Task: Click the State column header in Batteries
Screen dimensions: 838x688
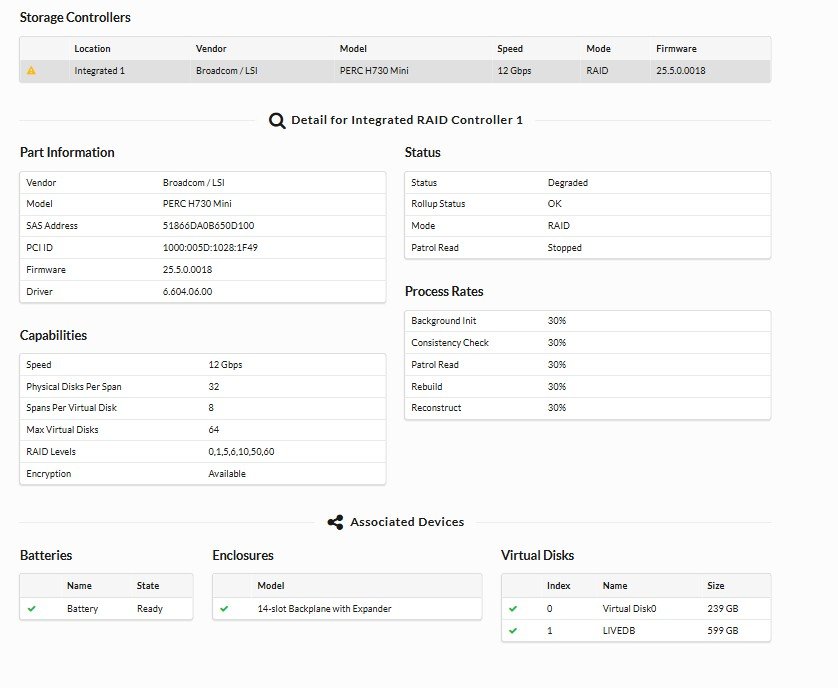Action: click(x=148, y=585)
